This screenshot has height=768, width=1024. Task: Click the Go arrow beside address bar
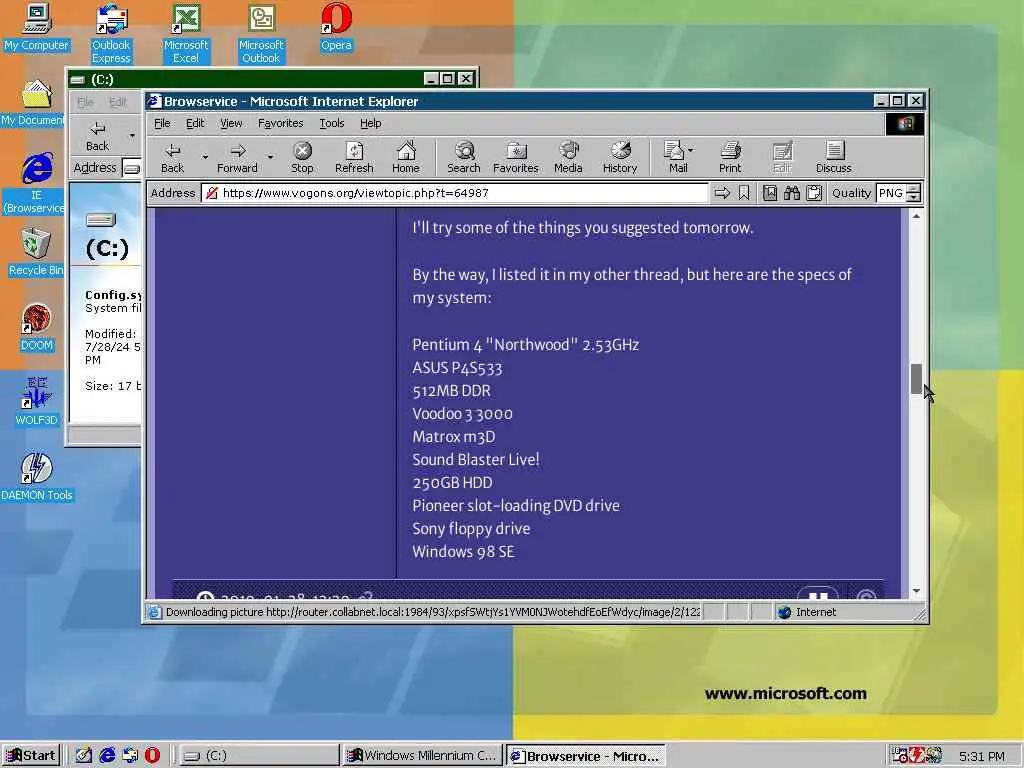tap(722, 193)
